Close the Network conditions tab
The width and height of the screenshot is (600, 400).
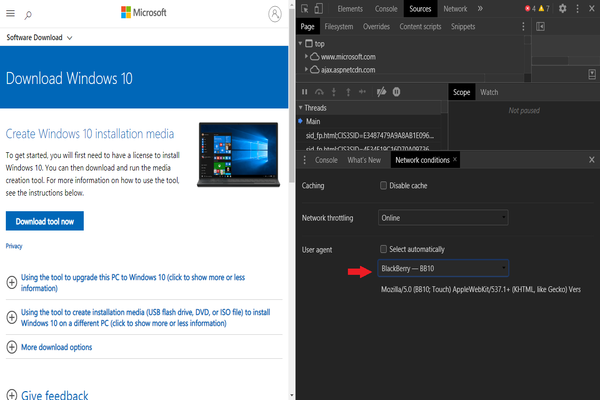(x=455, y=159)
